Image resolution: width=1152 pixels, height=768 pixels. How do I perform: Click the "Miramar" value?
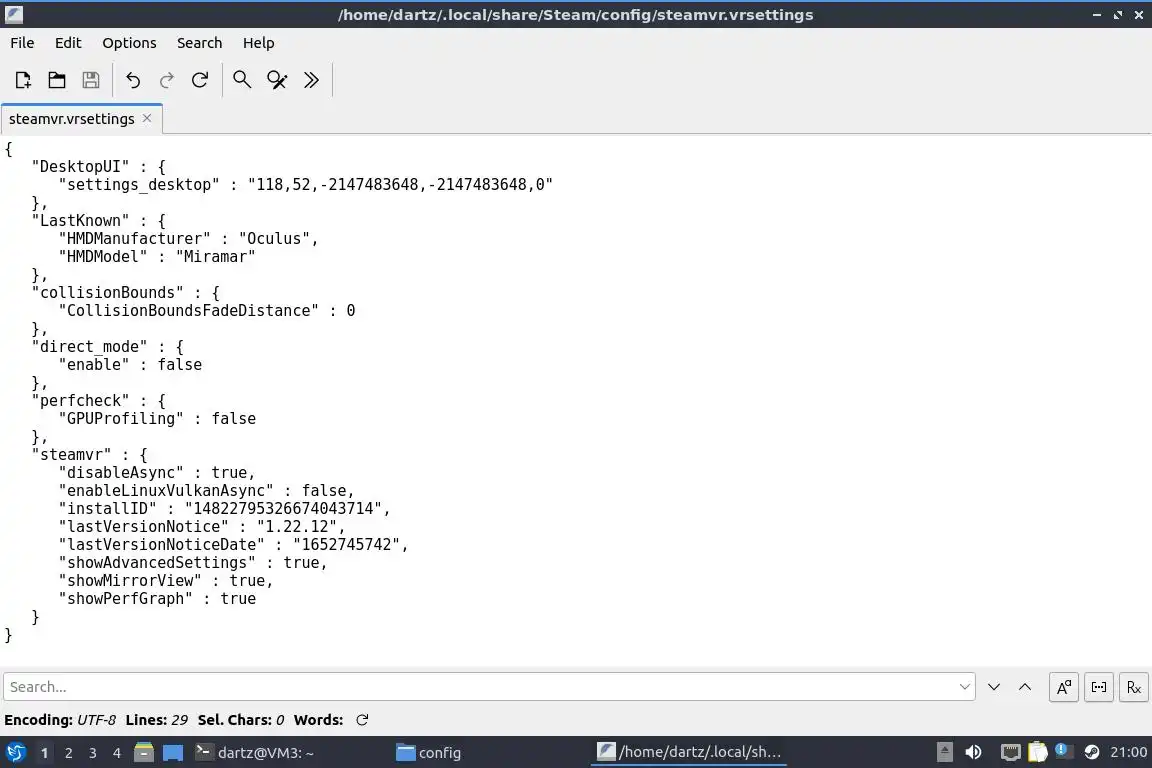tap(215, 256)
